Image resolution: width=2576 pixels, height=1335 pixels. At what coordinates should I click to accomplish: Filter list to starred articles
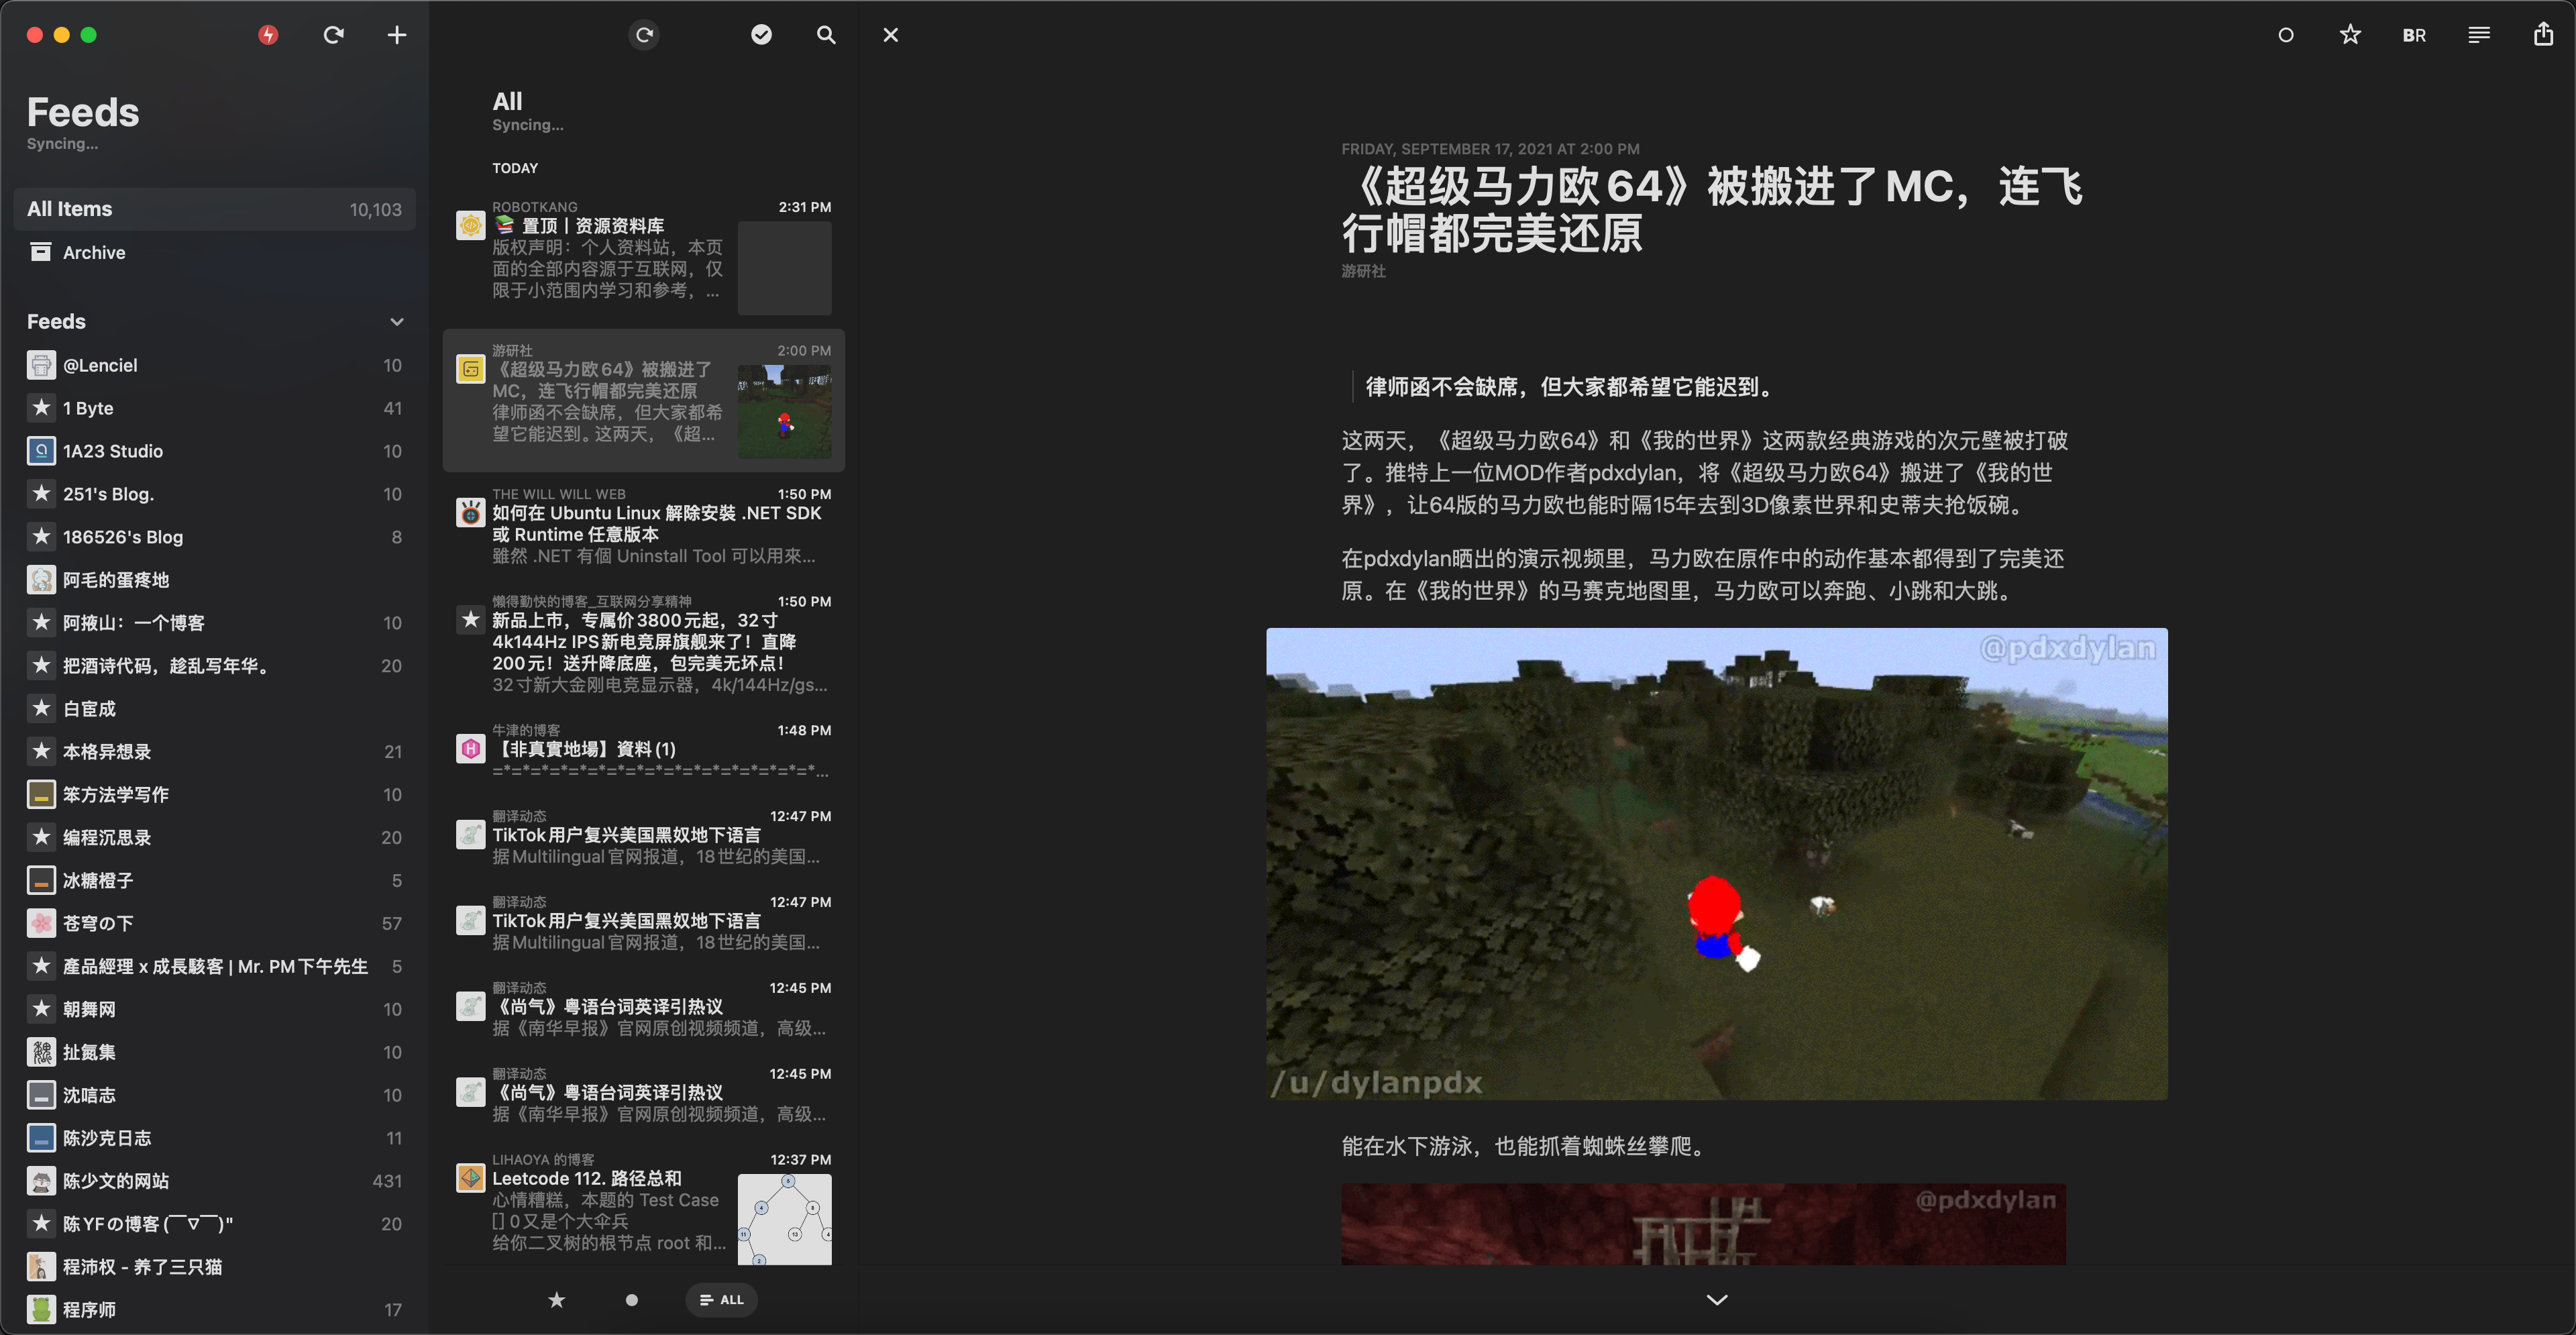[x=557, y=1299]
